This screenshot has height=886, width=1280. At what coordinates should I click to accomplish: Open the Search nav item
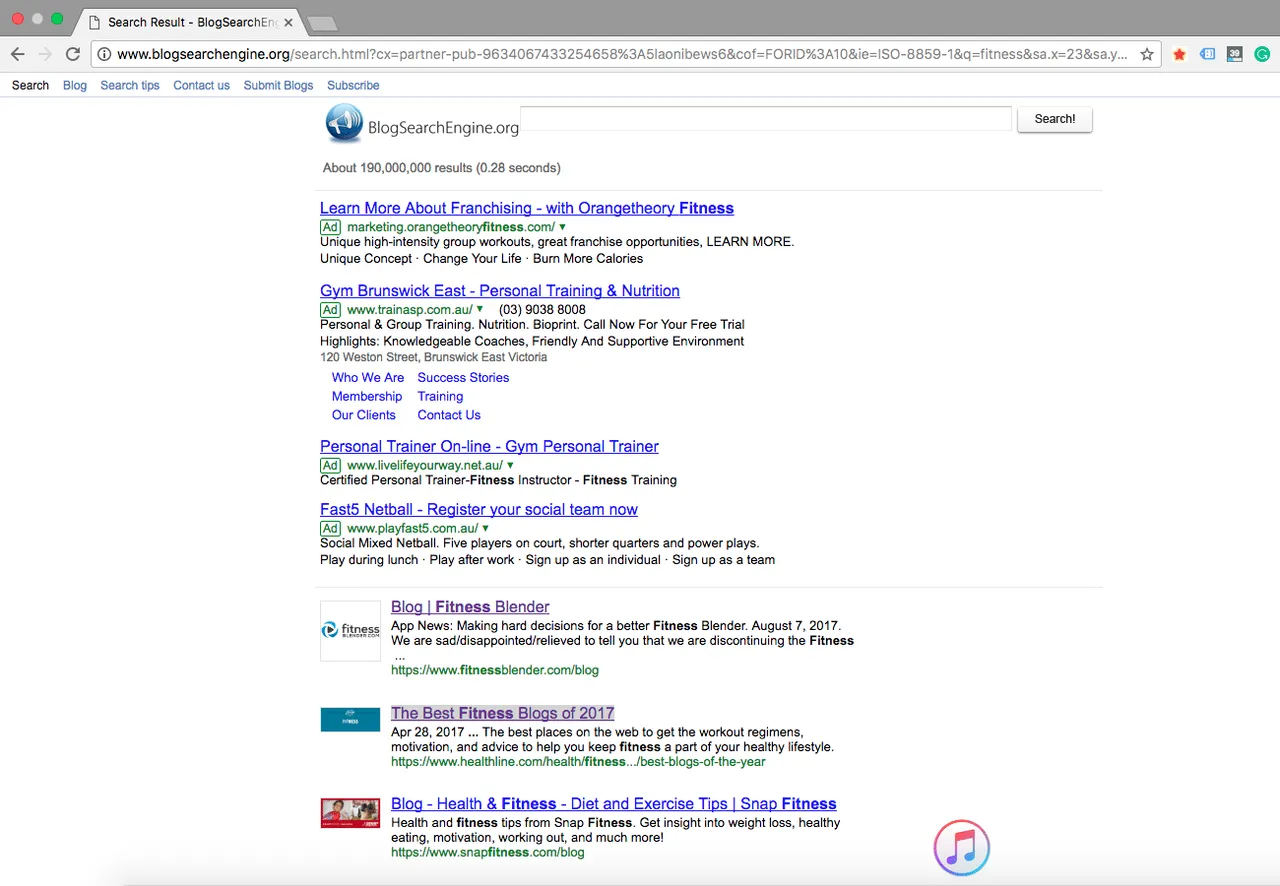point(30,85)
